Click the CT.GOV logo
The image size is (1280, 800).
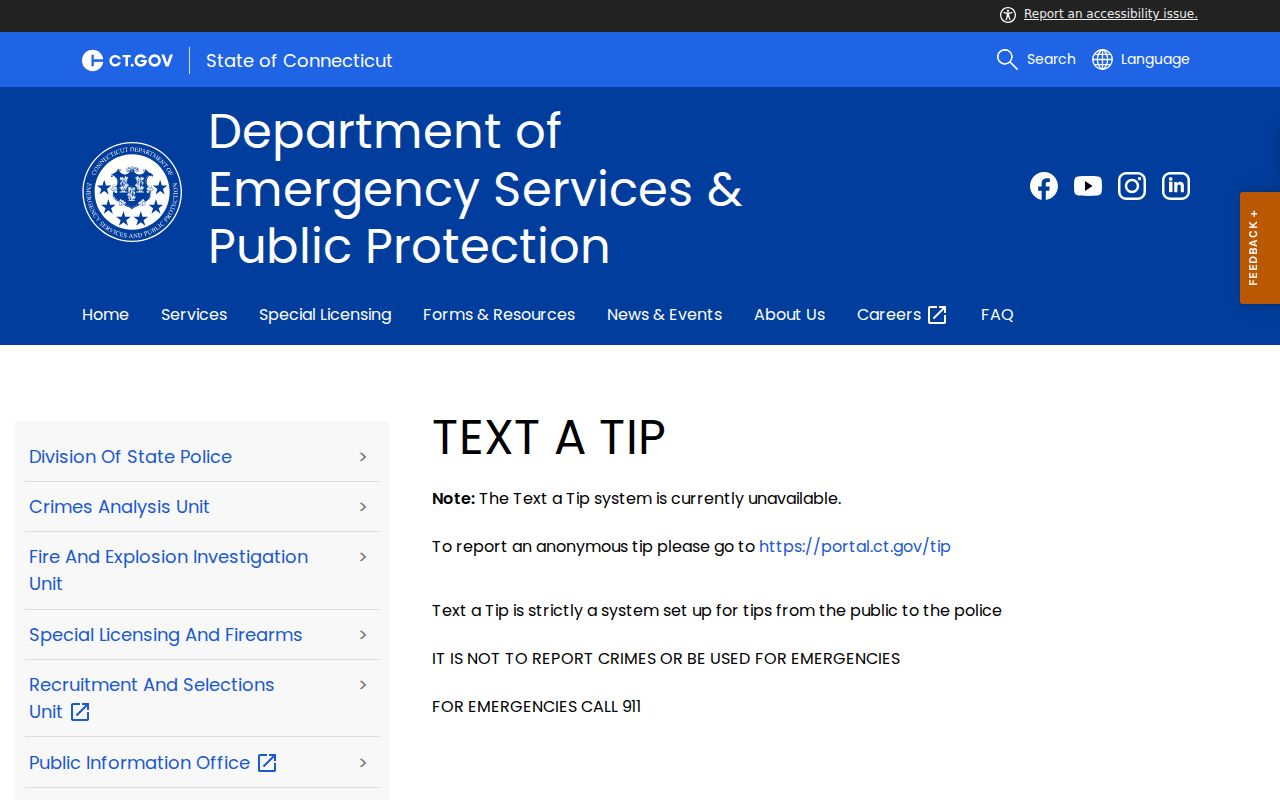tap(127, 60)
